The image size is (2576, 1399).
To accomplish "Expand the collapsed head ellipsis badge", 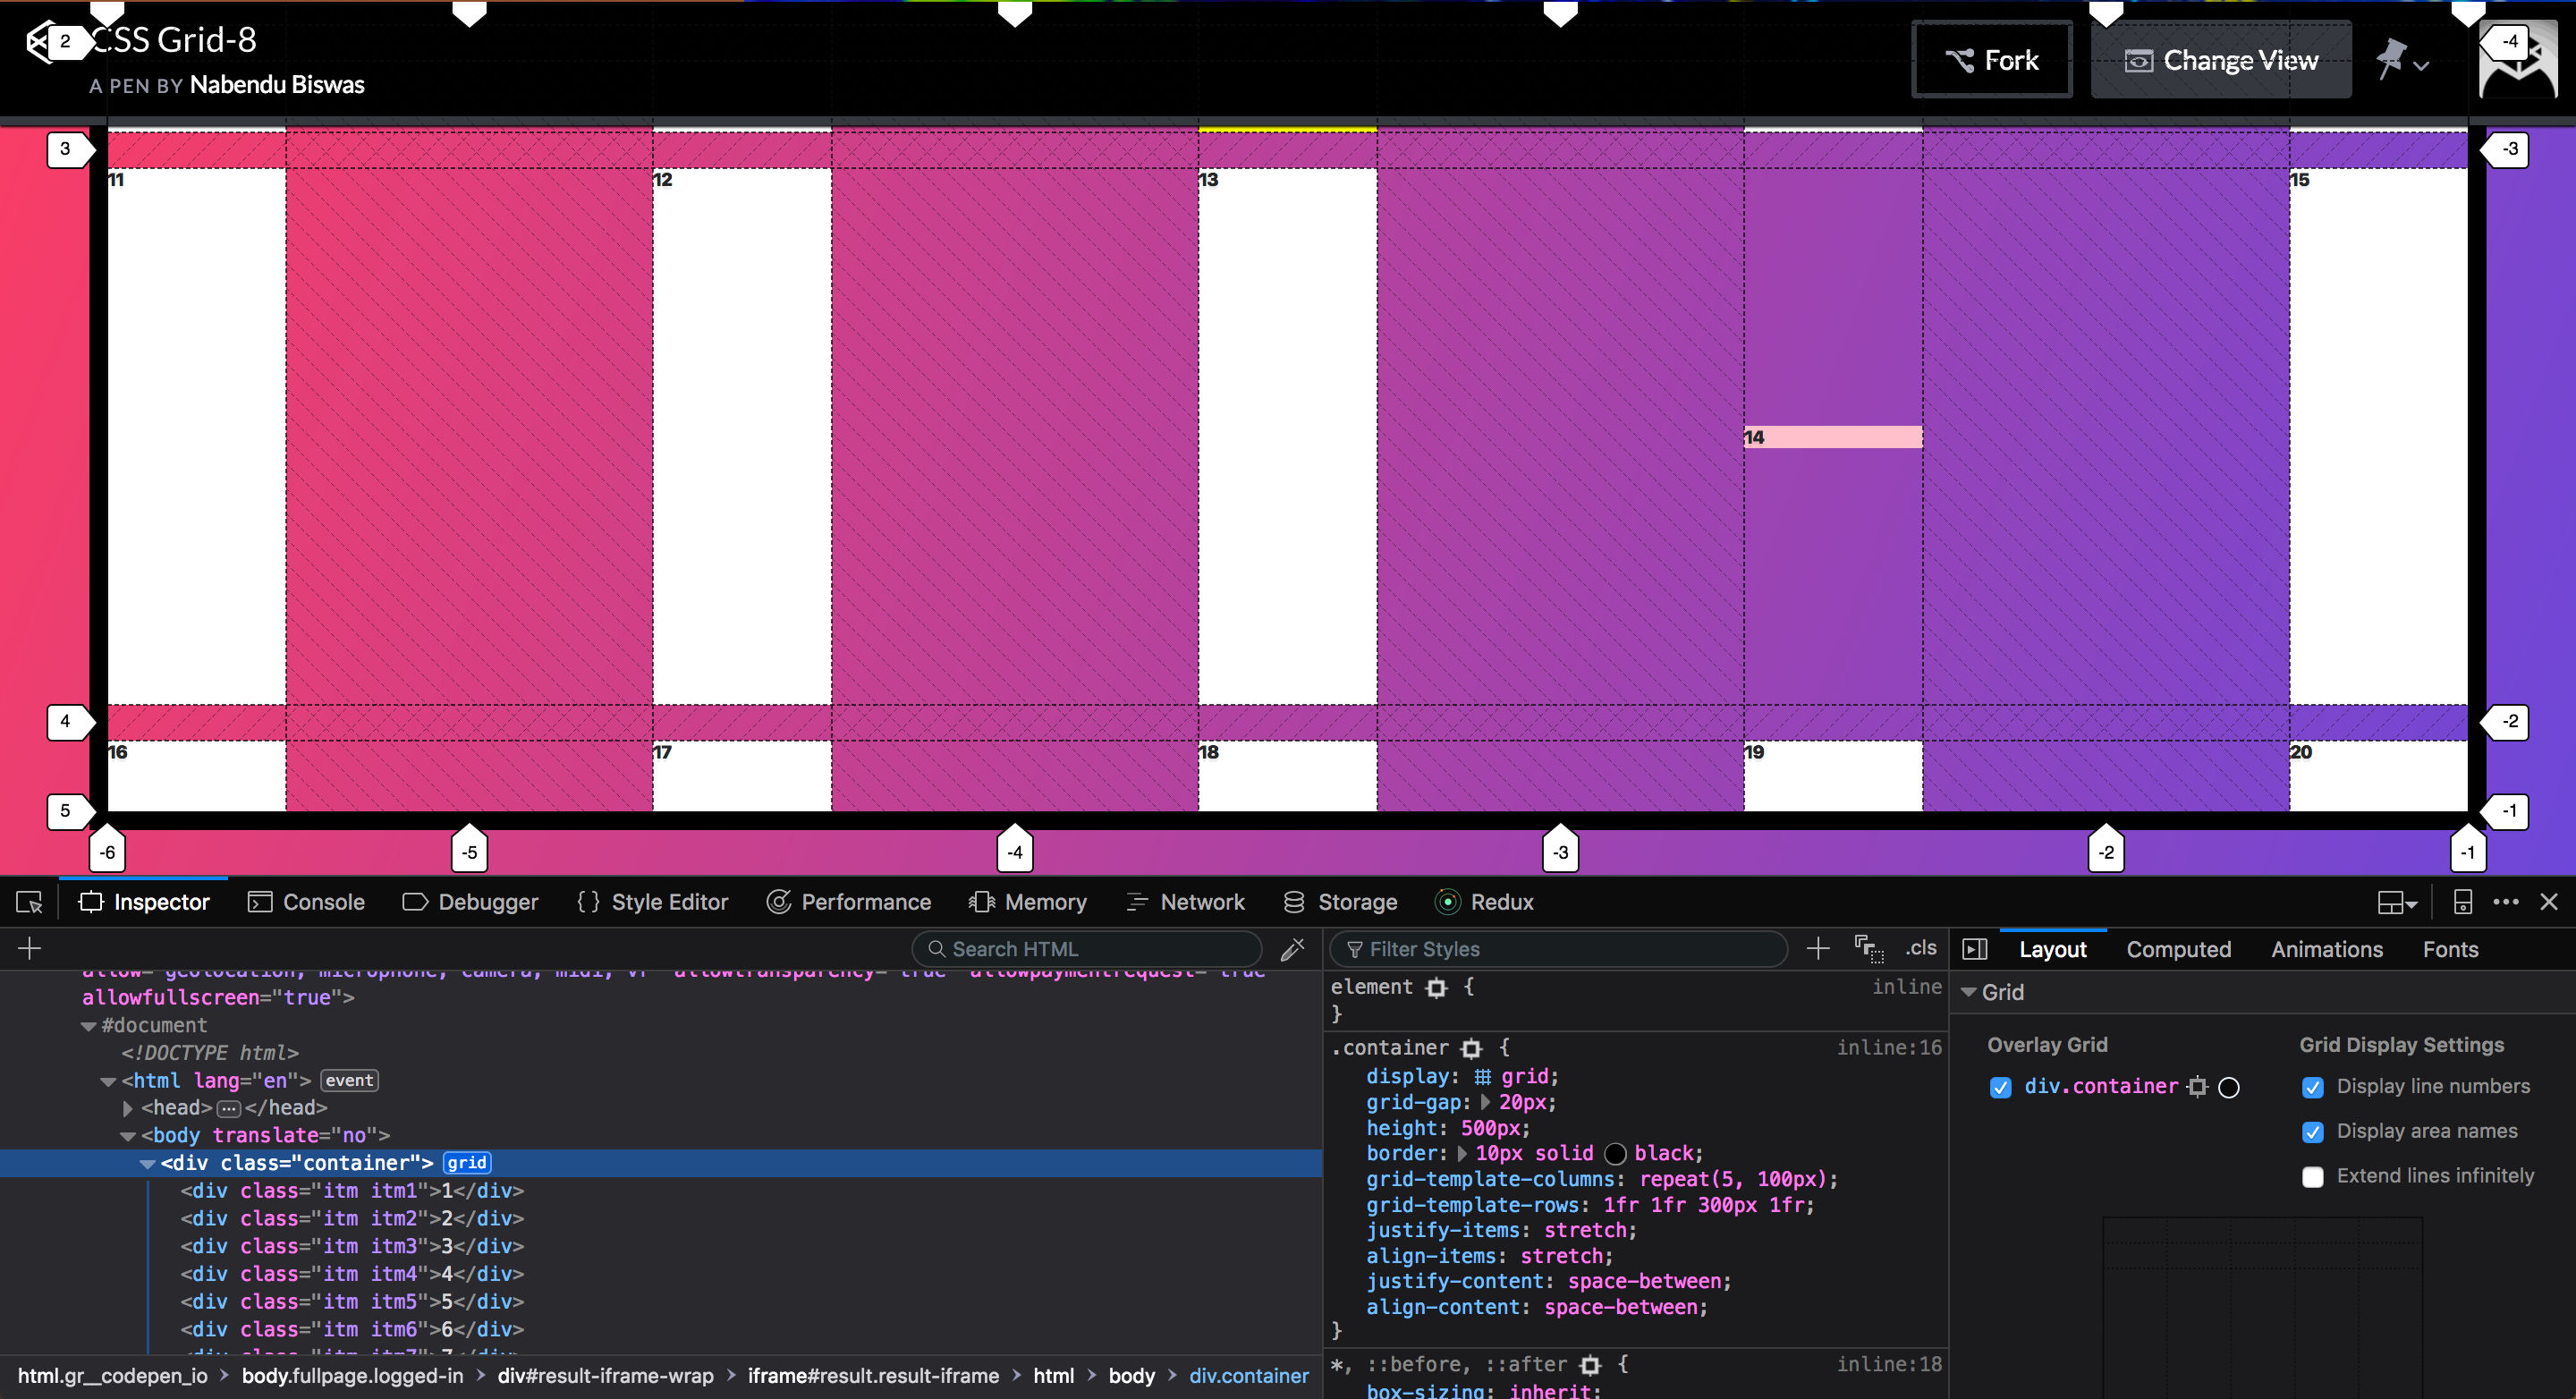I will (228, 1108).
